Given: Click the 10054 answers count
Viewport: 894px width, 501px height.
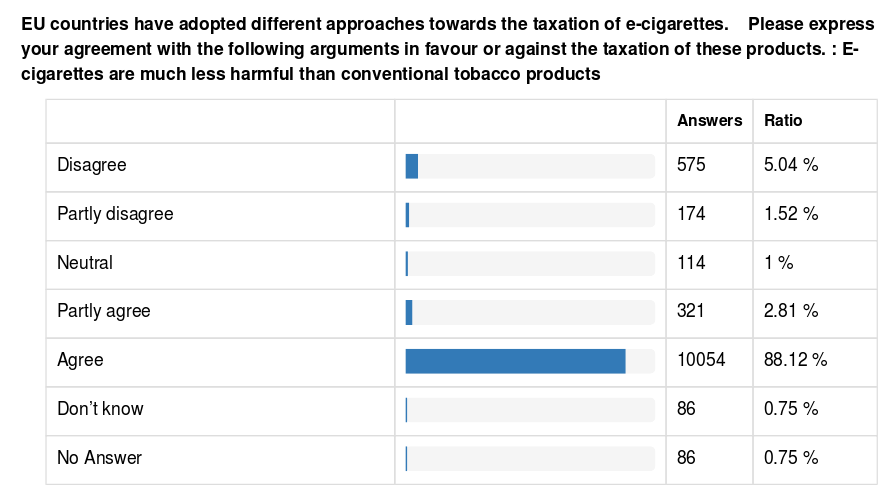Looking at the screenshot, I should [x=701, y=360].
